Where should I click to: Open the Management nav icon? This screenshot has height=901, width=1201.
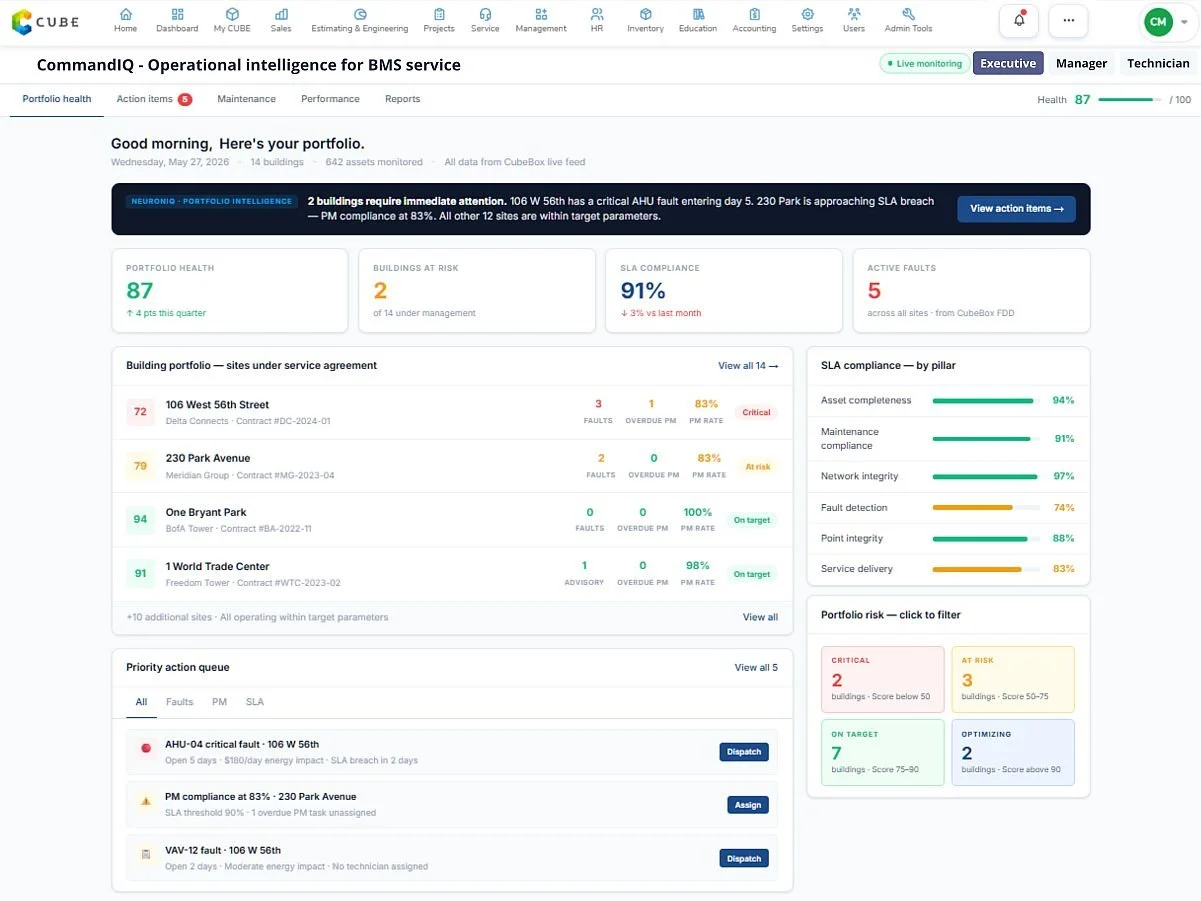[x=541, y=14]
